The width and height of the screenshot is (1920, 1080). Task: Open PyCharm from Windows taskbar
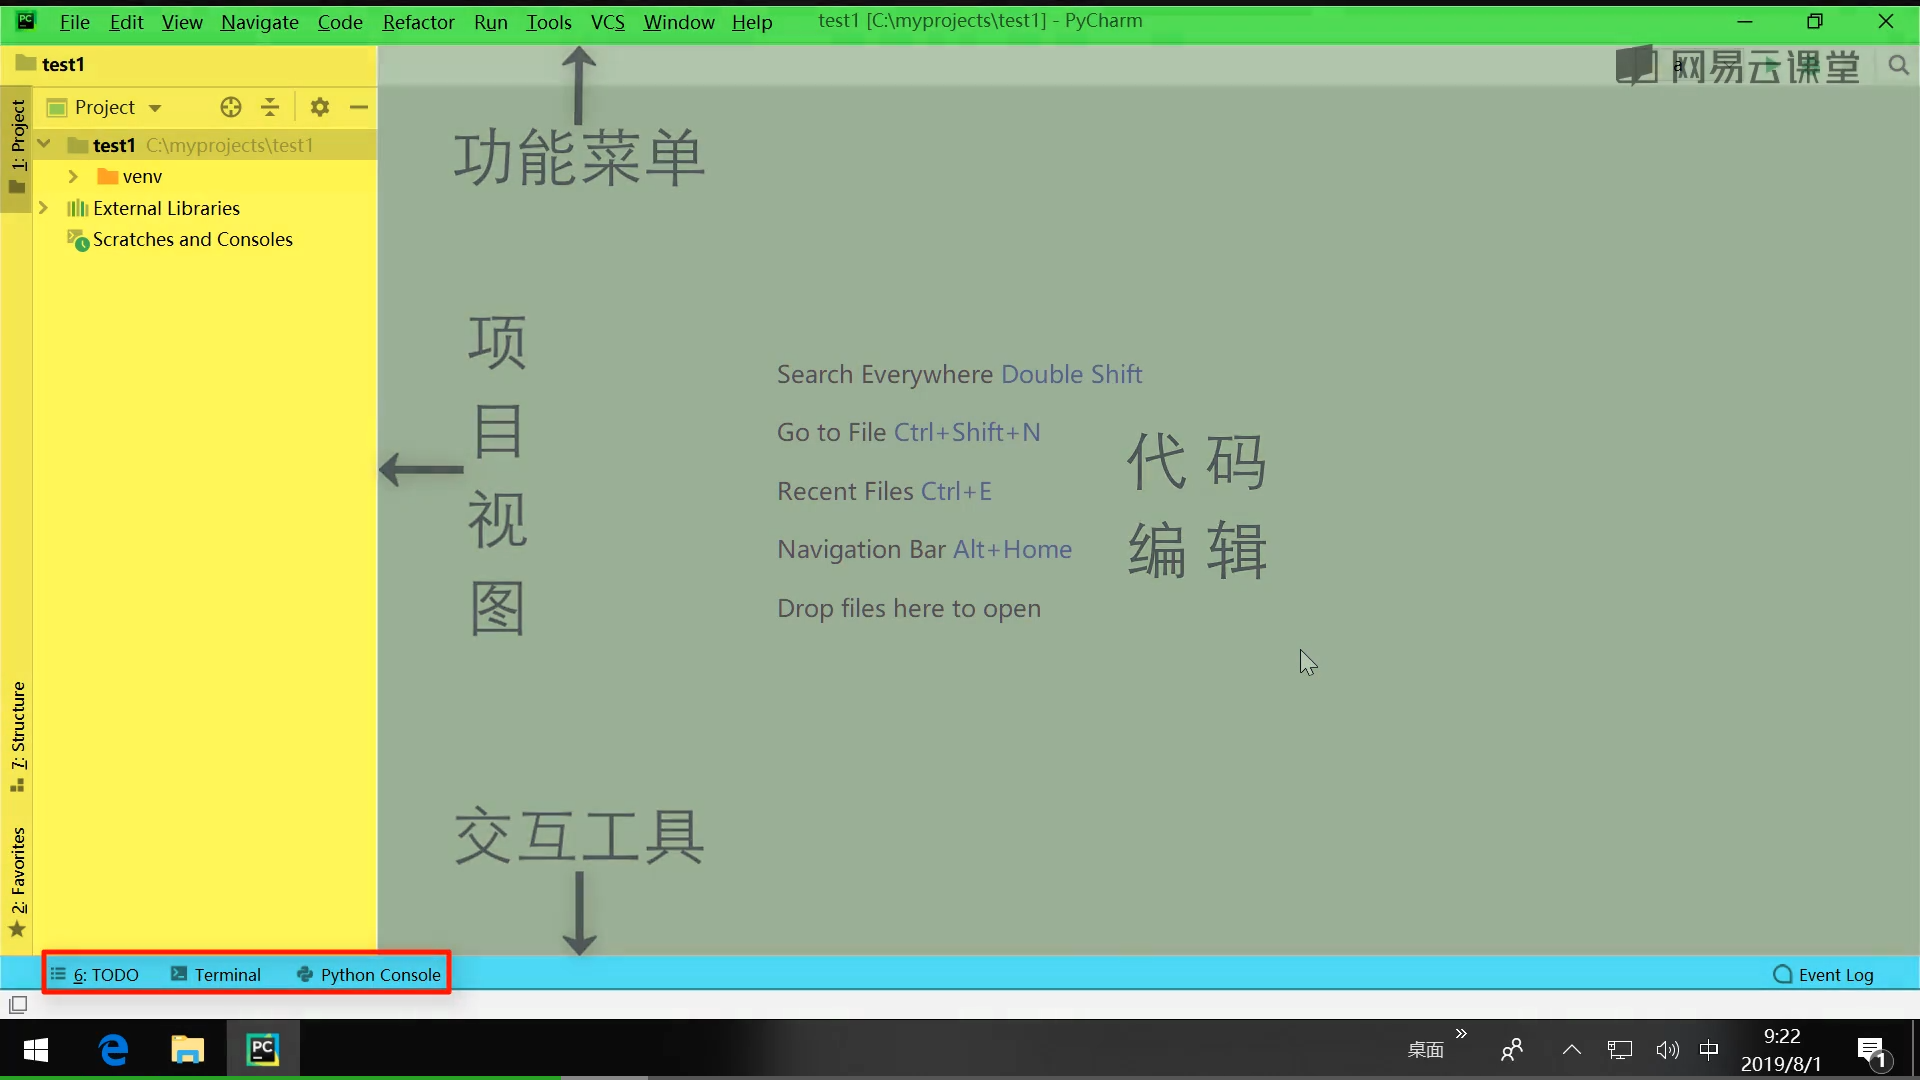pyautogui.click(x=263, y=1049)
